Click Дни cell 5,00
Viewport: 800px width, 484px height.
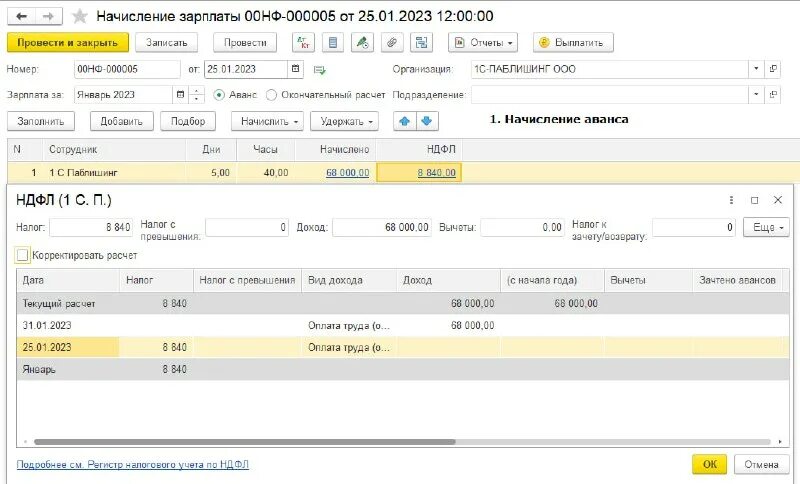pyautogui.click(x=211, y=173)
